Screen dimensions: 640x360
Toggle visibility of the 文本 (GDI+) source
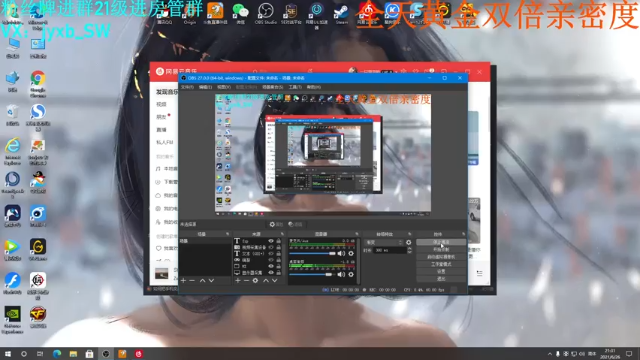[x=271, y=253]
